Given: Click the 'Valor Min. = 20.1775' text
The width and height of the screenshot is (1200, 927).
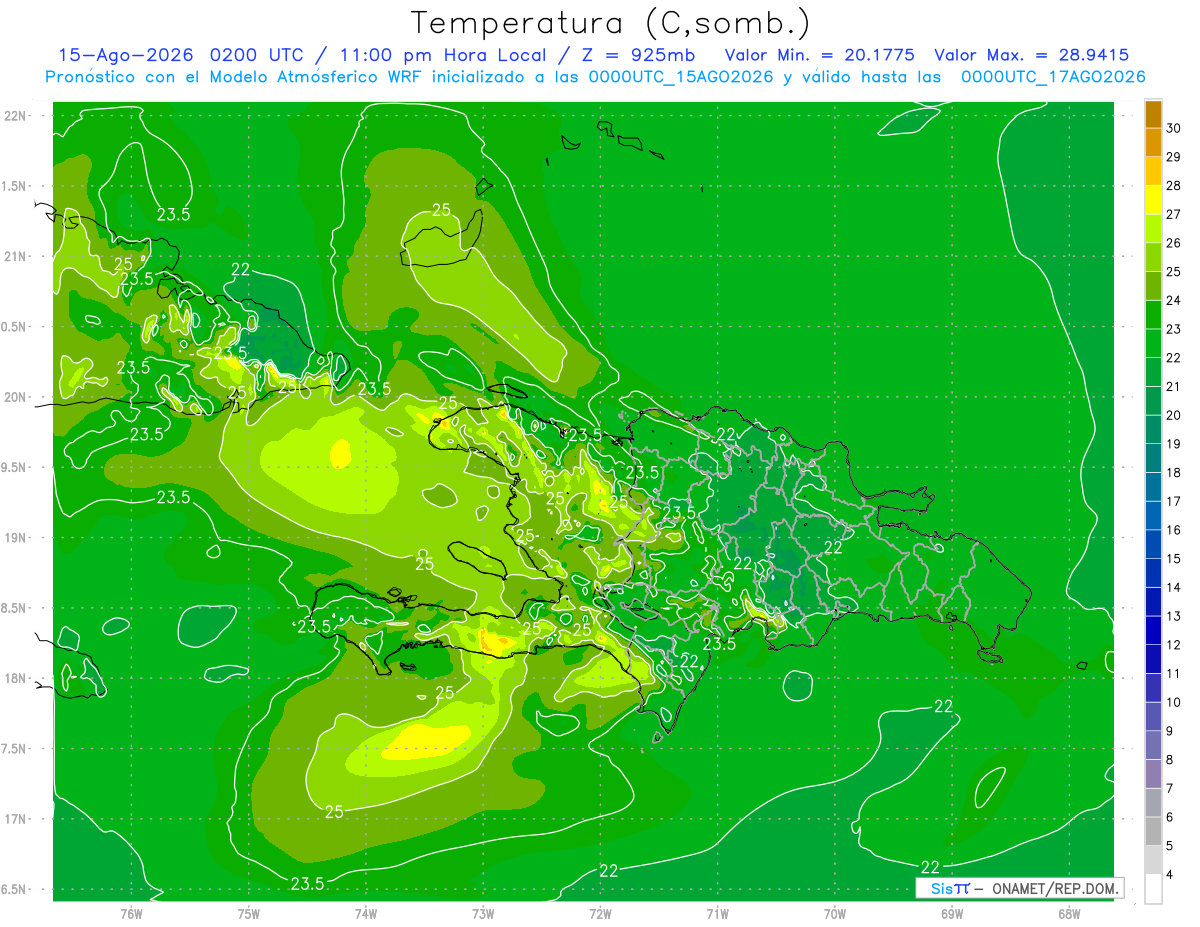Looking at the screenshot, I should pyautogui.click(x=819, y=55).
